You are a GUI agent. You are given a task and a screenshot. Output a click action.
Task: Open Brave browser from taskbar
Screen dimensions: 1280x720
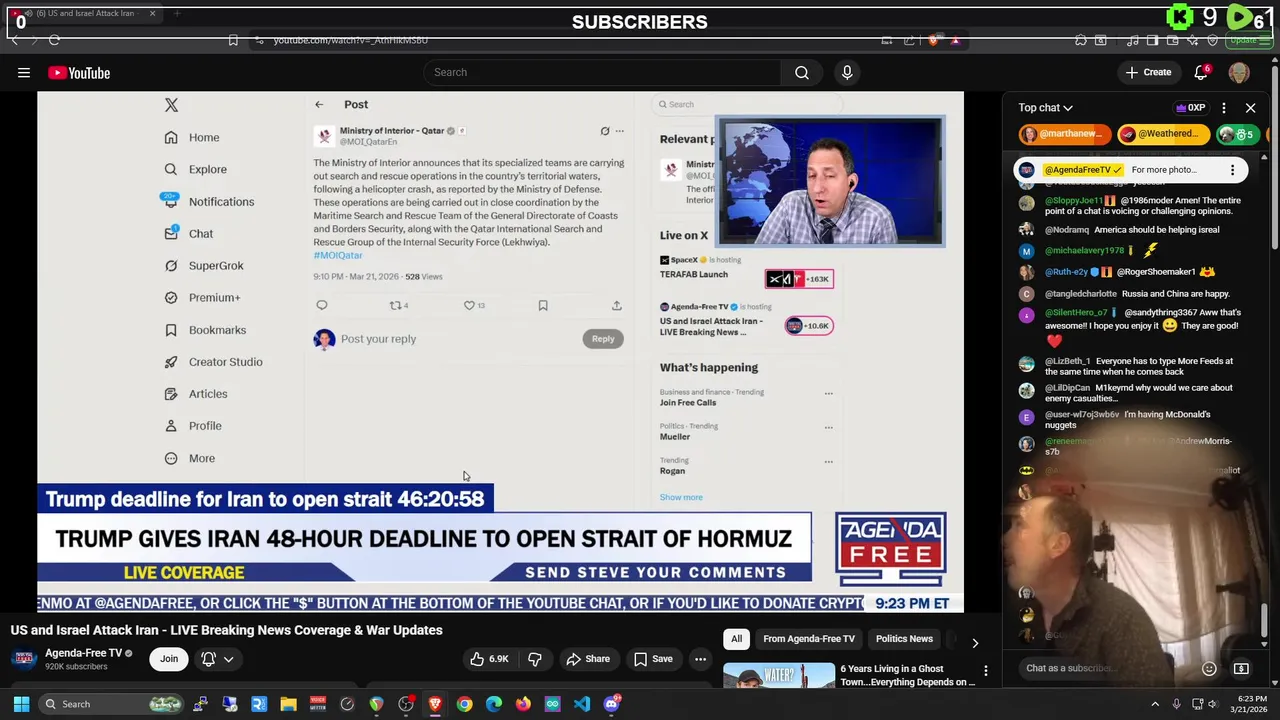435,704
